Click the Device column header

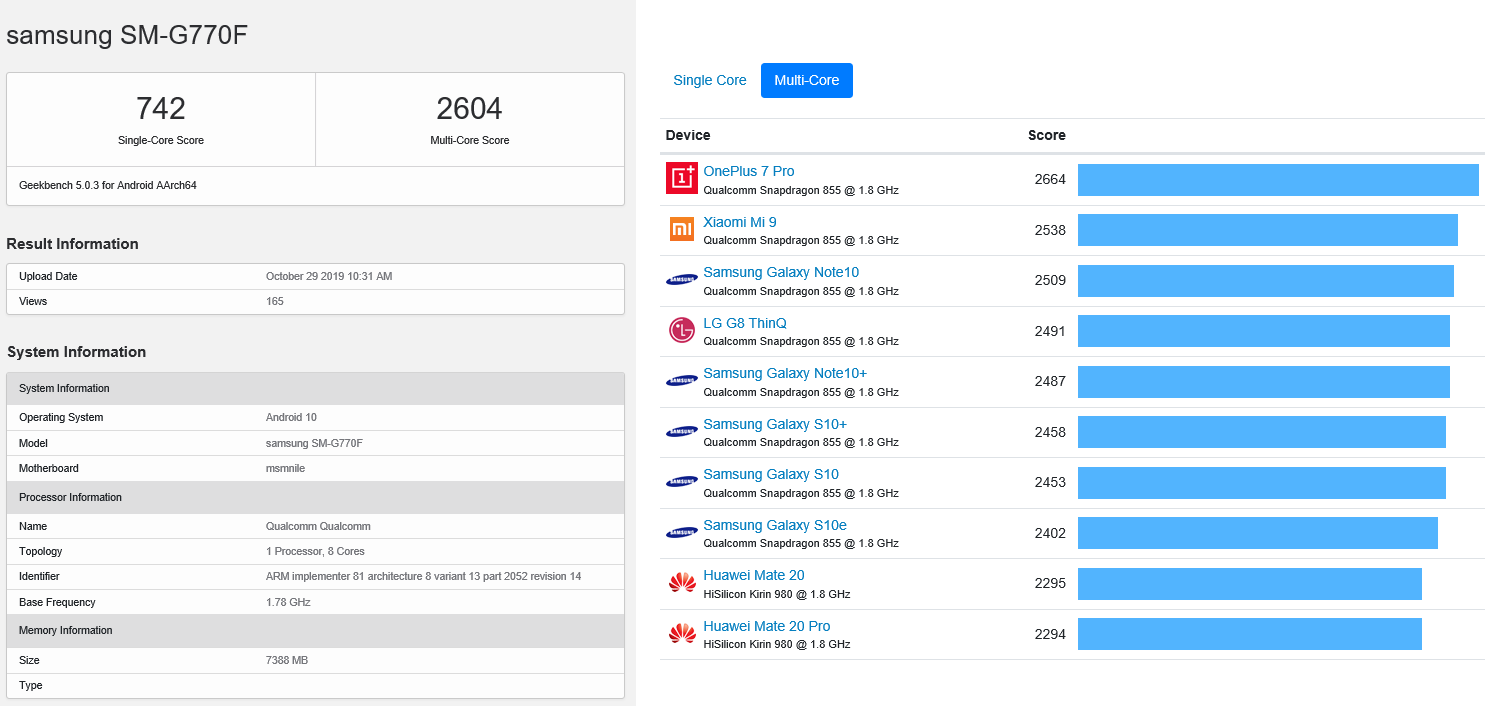688,135
